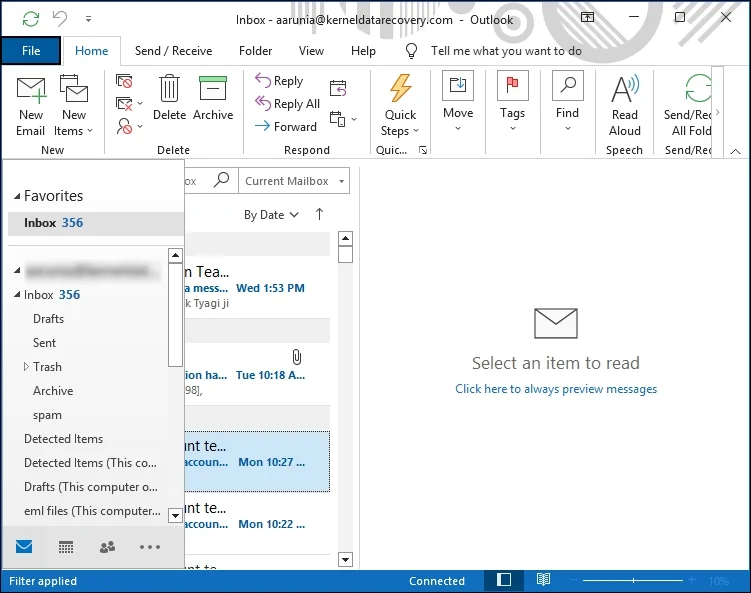Create a New Email
Viewport: 751px width, 593px height.
pos(31,105)
